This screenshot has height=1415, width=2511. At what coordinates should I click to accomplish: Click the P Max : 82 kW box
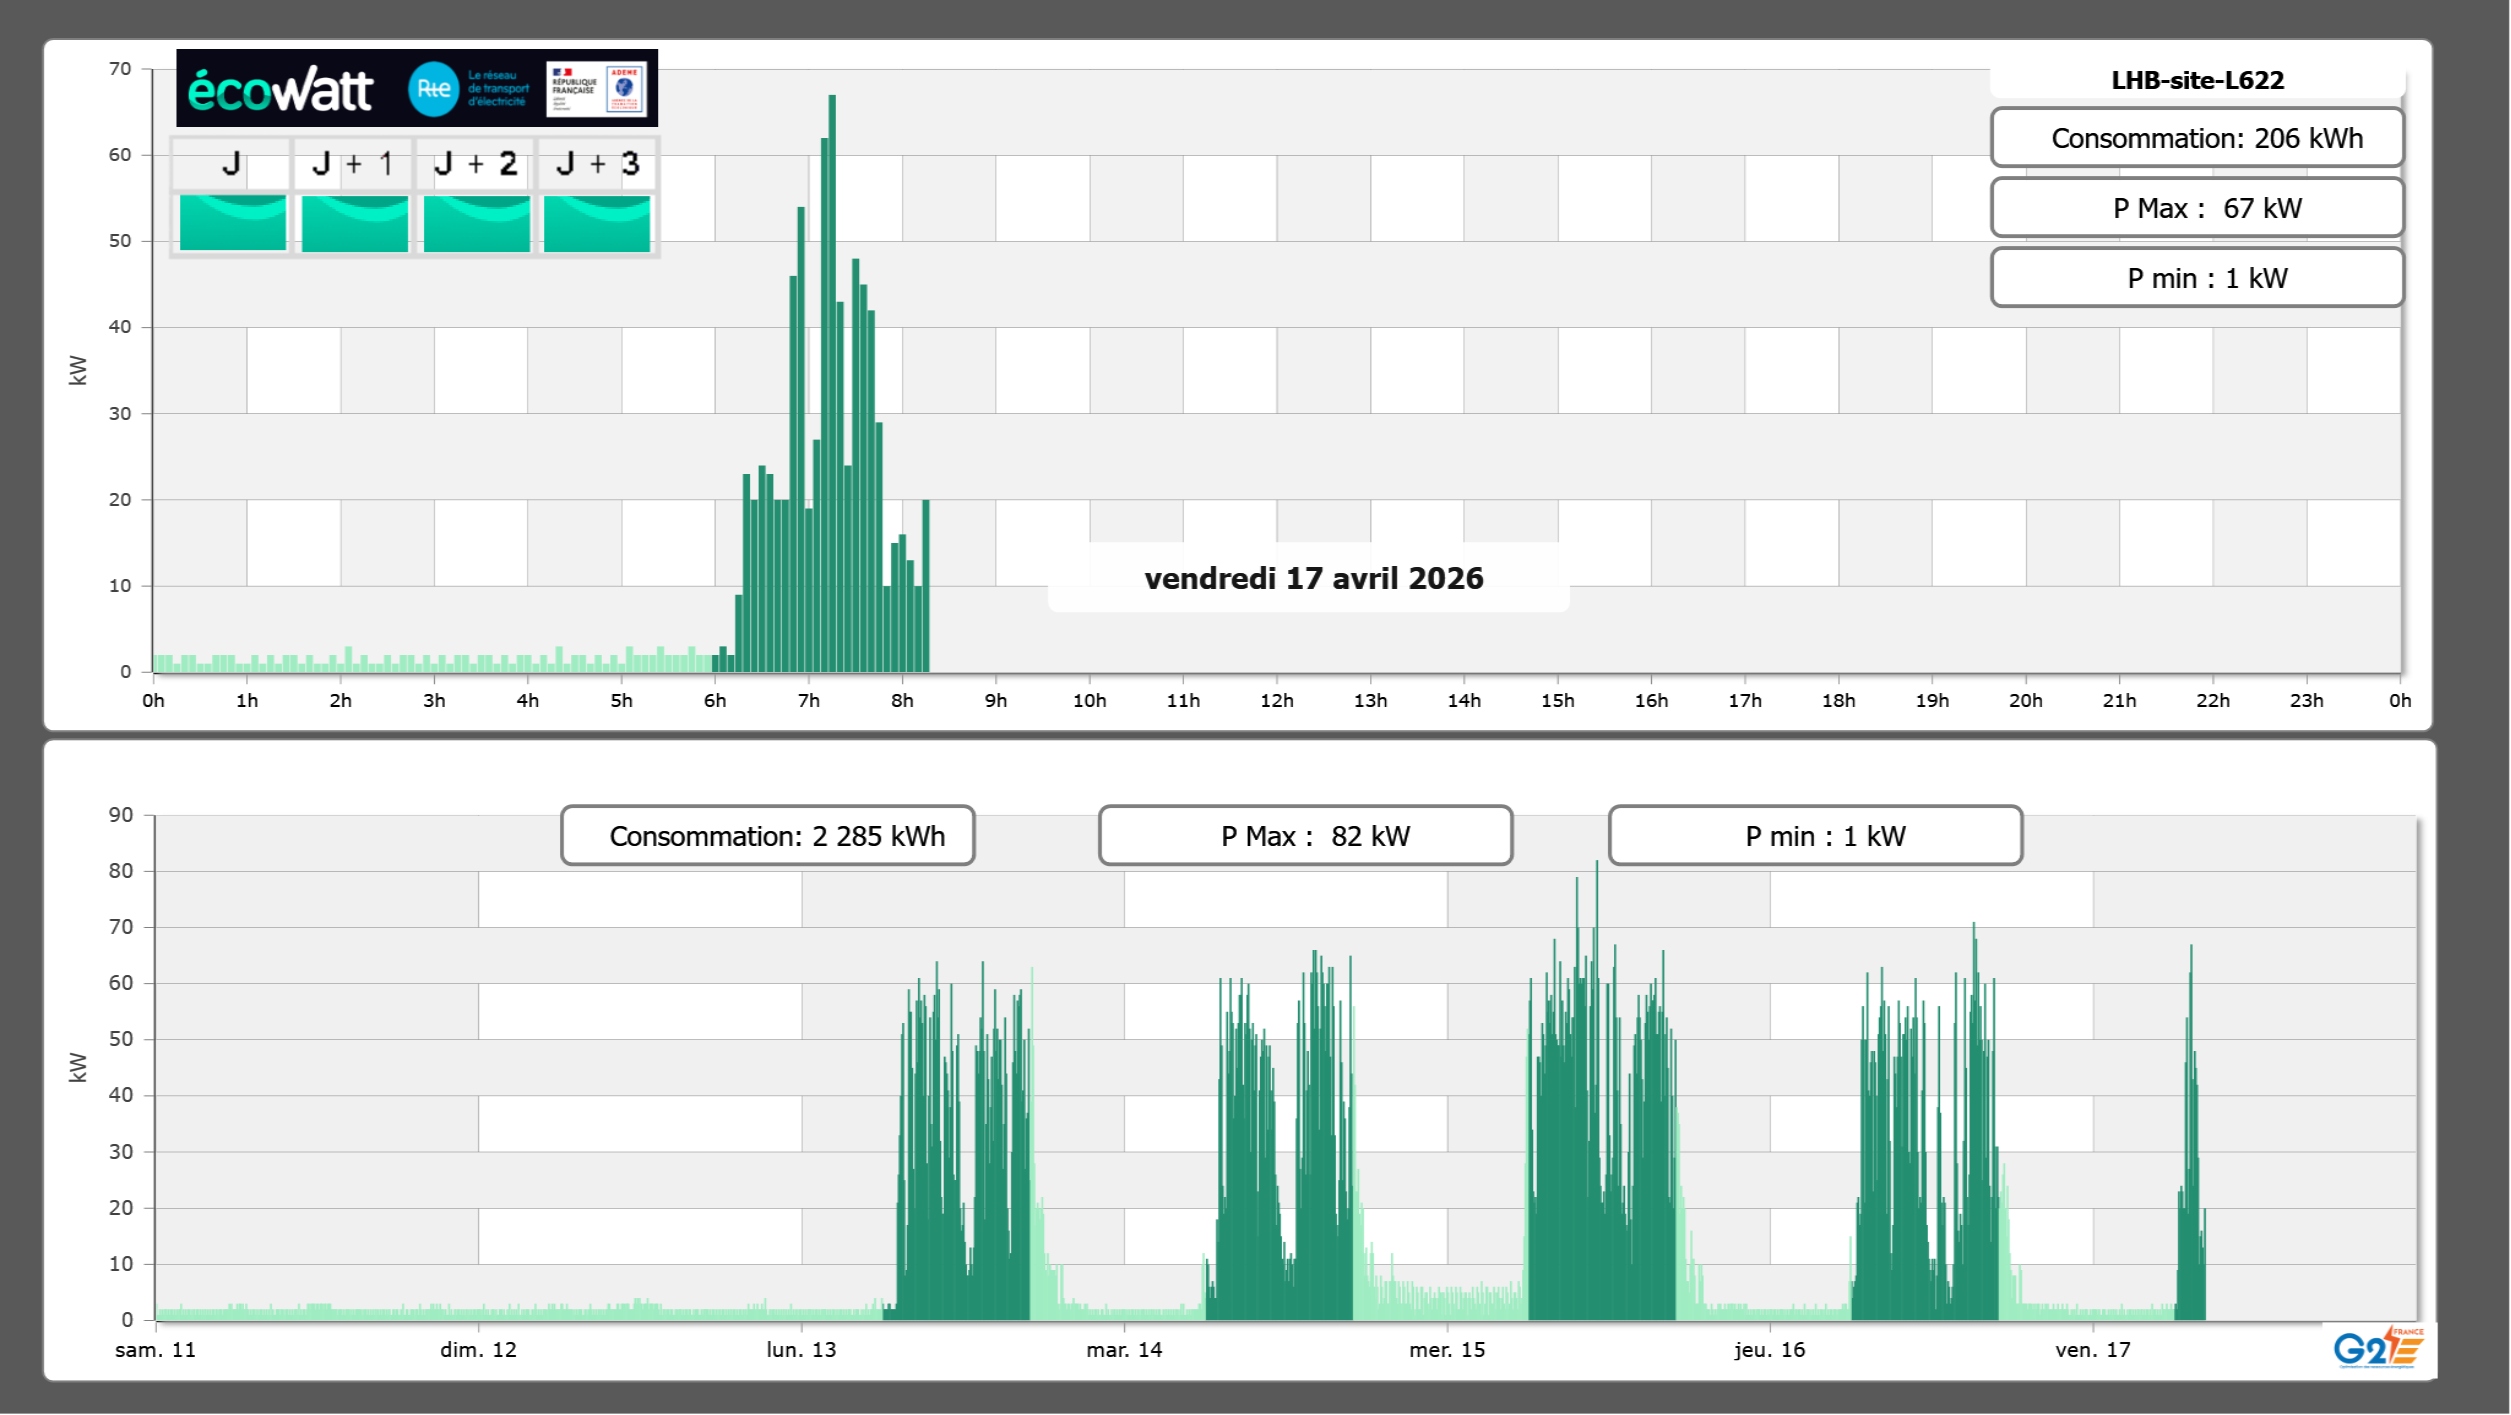tap(1305, 836)
